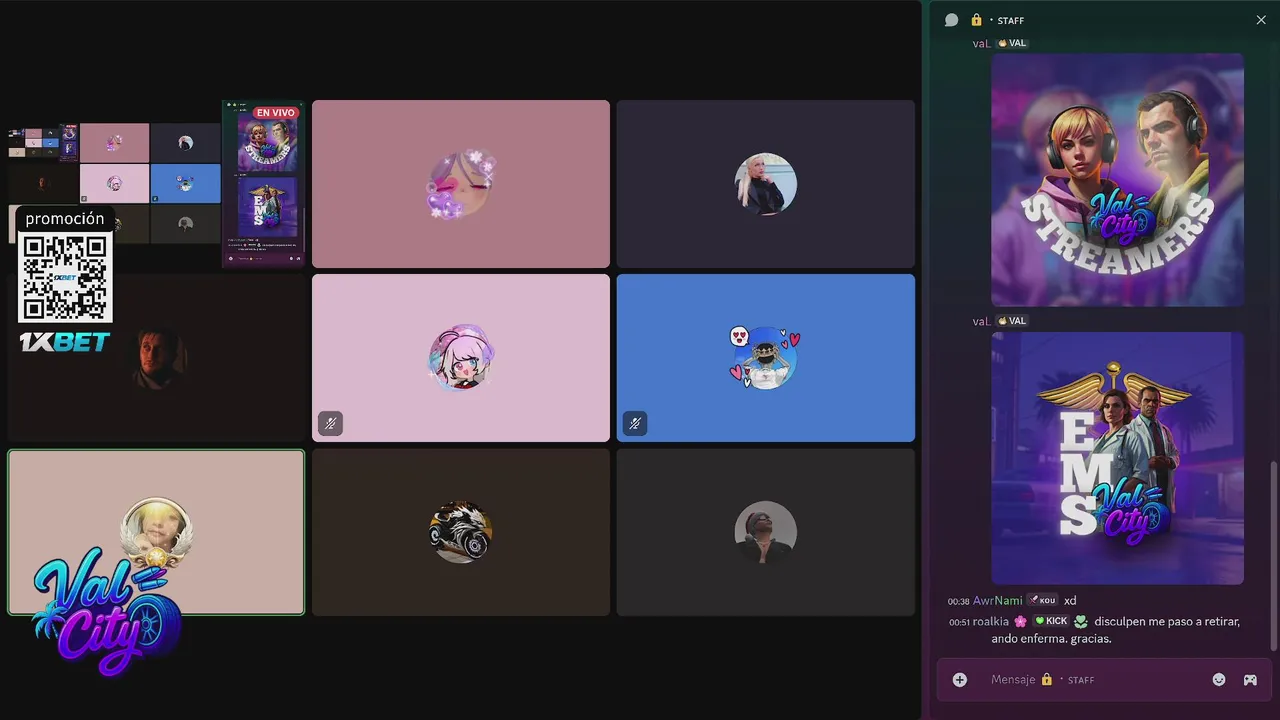
Task: Select the green-outlined speaking user tile
Action: click(156, 532)
